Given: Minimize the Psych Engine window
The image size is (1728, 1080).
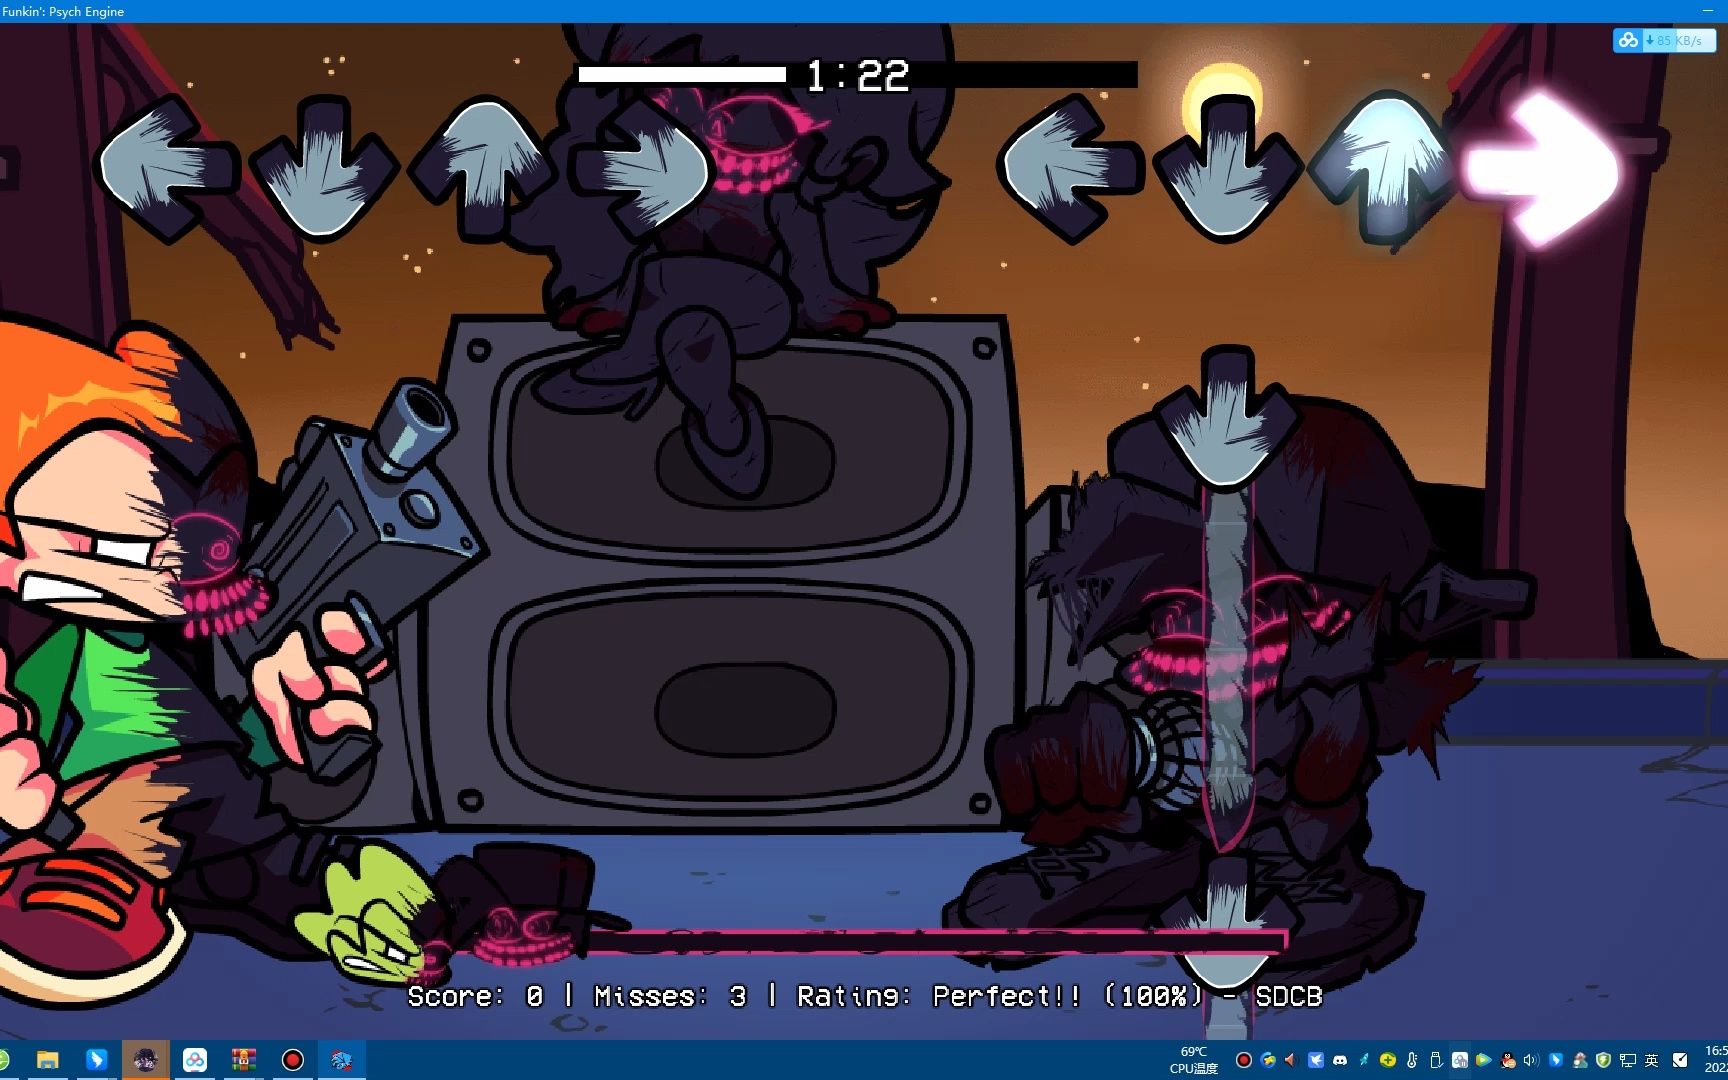Looking at the screenshot, I should pyautogui.click(x=1707, y=11).
